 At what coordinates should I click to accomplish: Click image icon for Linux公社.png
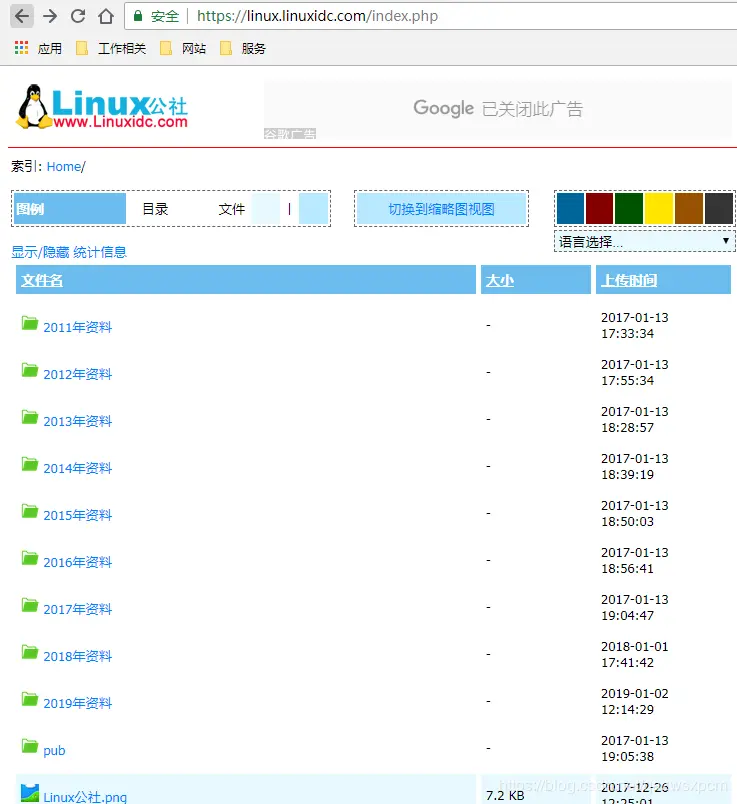(x=30, y=793)
